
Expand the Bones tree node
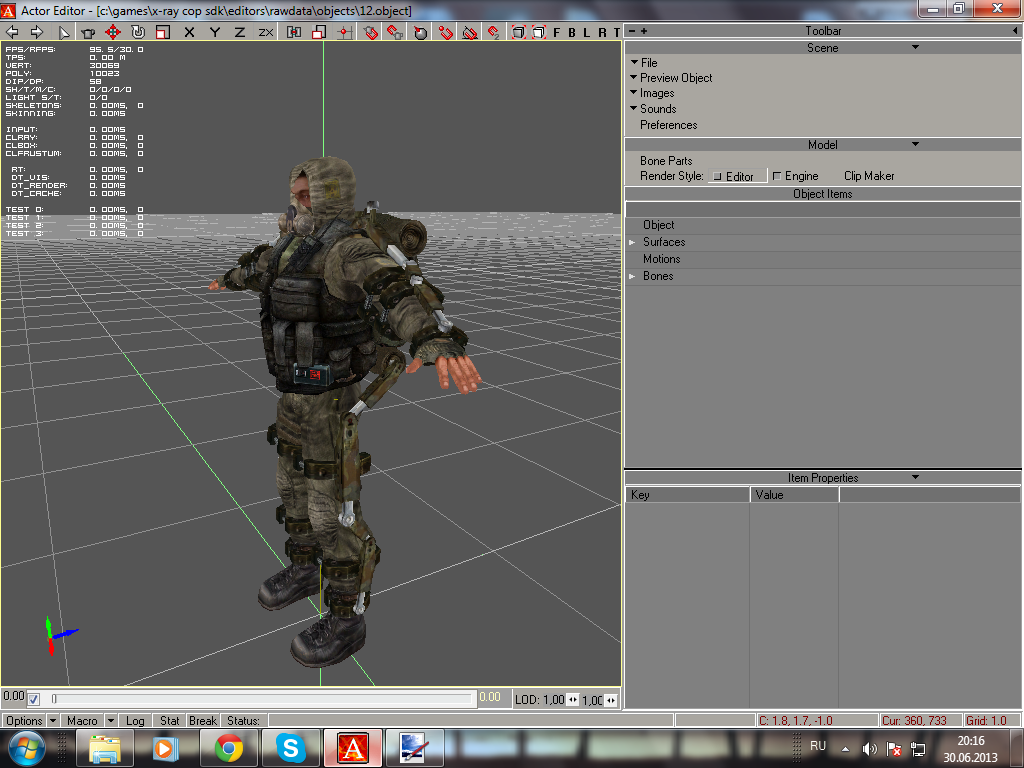coord(632,276)
